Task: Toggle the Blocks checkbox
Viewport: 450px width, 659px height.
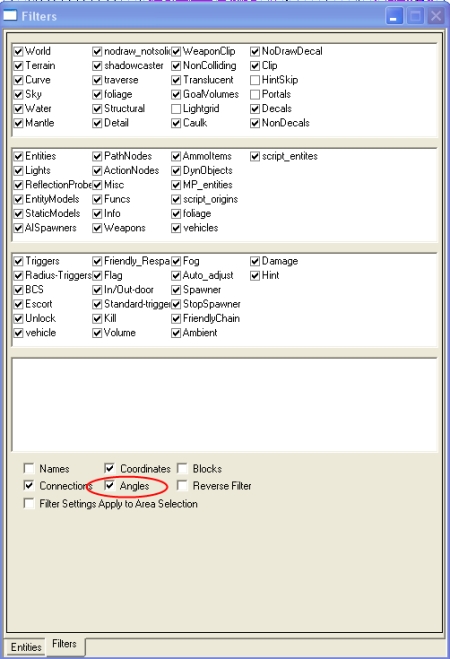Action: coord(182,468)
